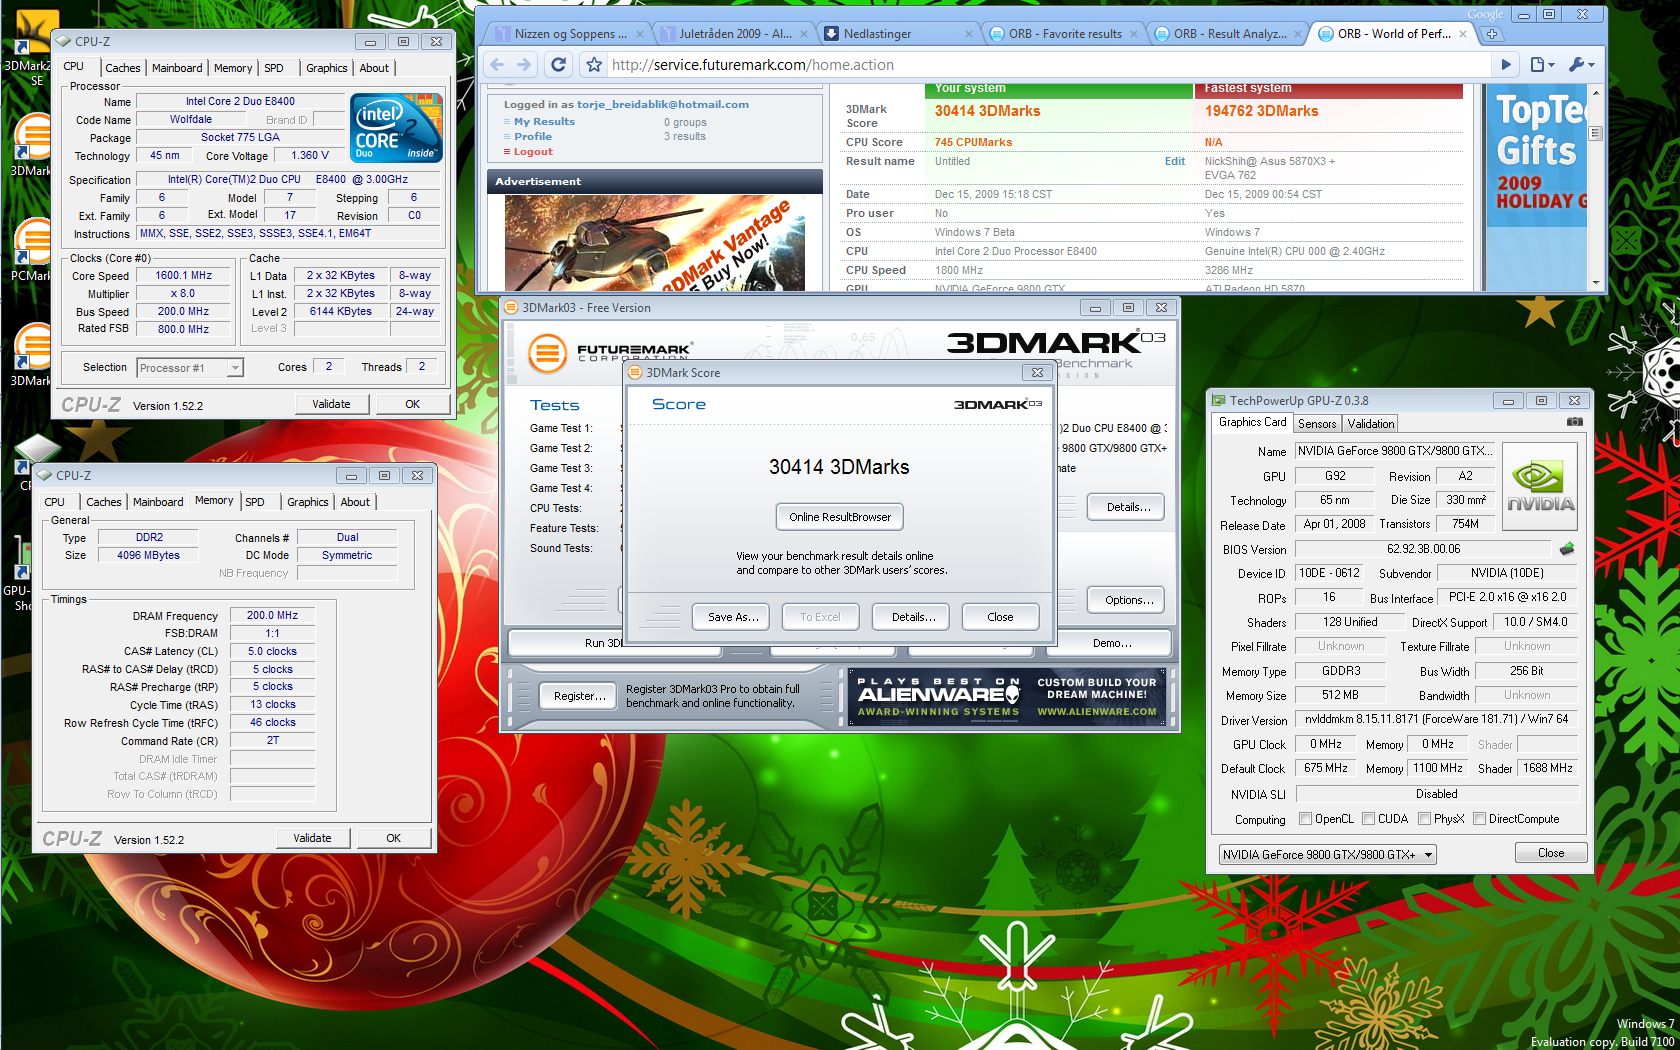Bookmark the page with the star icon

594,65
